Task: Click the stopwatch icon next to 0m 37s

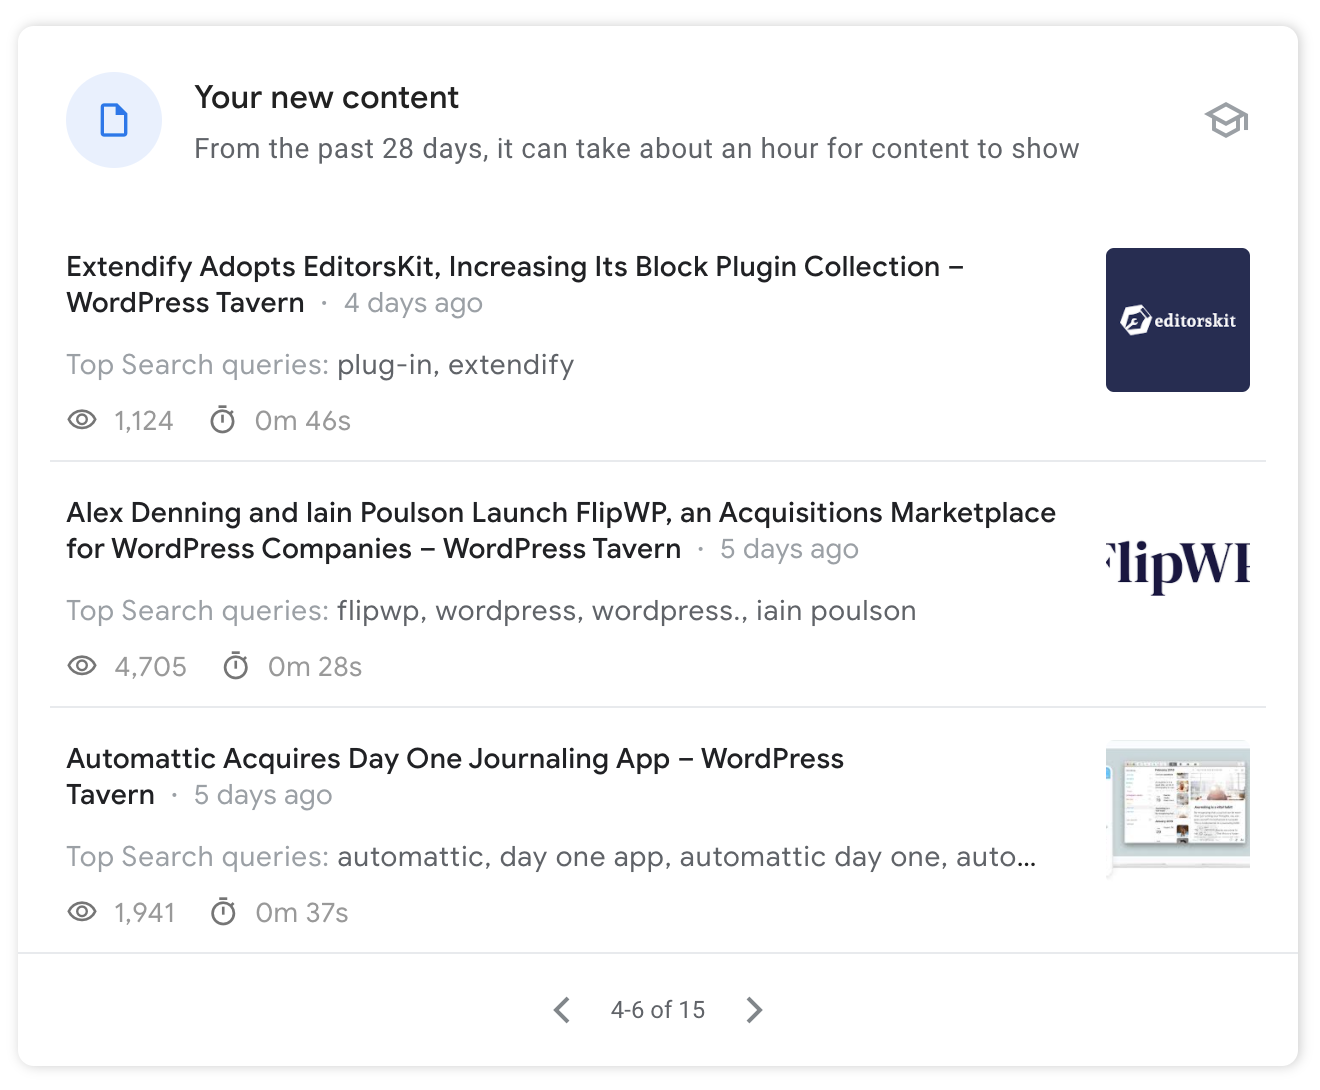Action: point(223,912)
